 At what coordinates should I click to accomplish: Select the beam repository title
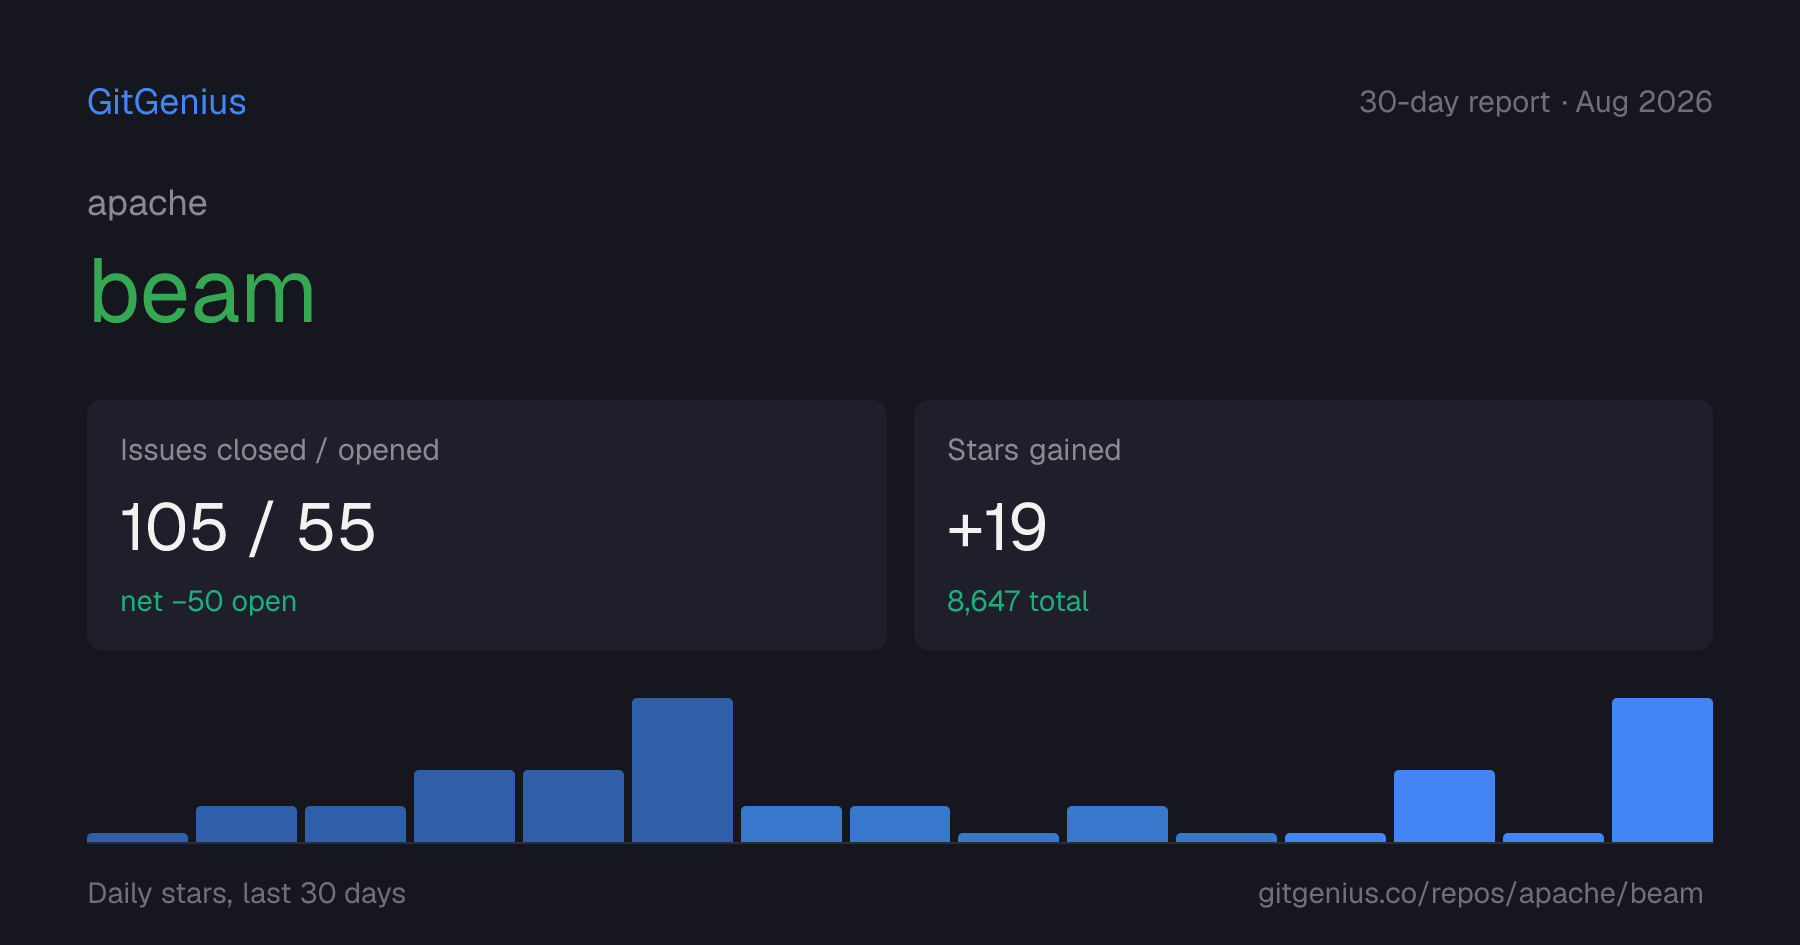[202, 292]
